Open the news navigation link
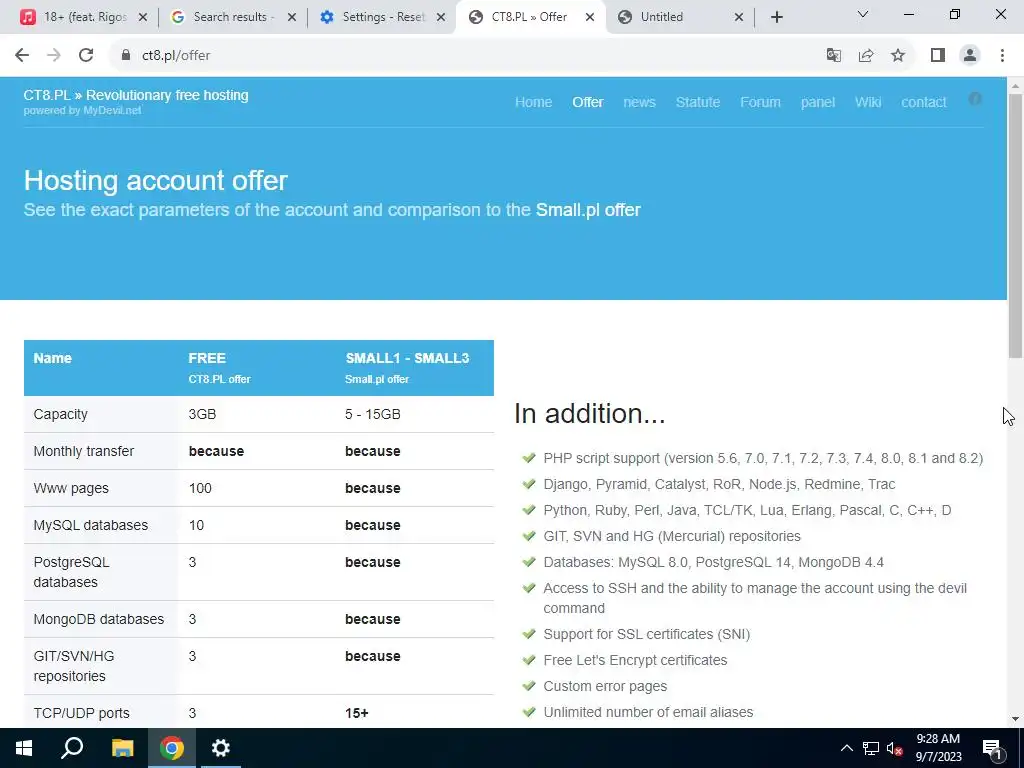This screenshot has height=768, width=1024. coord(639,102)
